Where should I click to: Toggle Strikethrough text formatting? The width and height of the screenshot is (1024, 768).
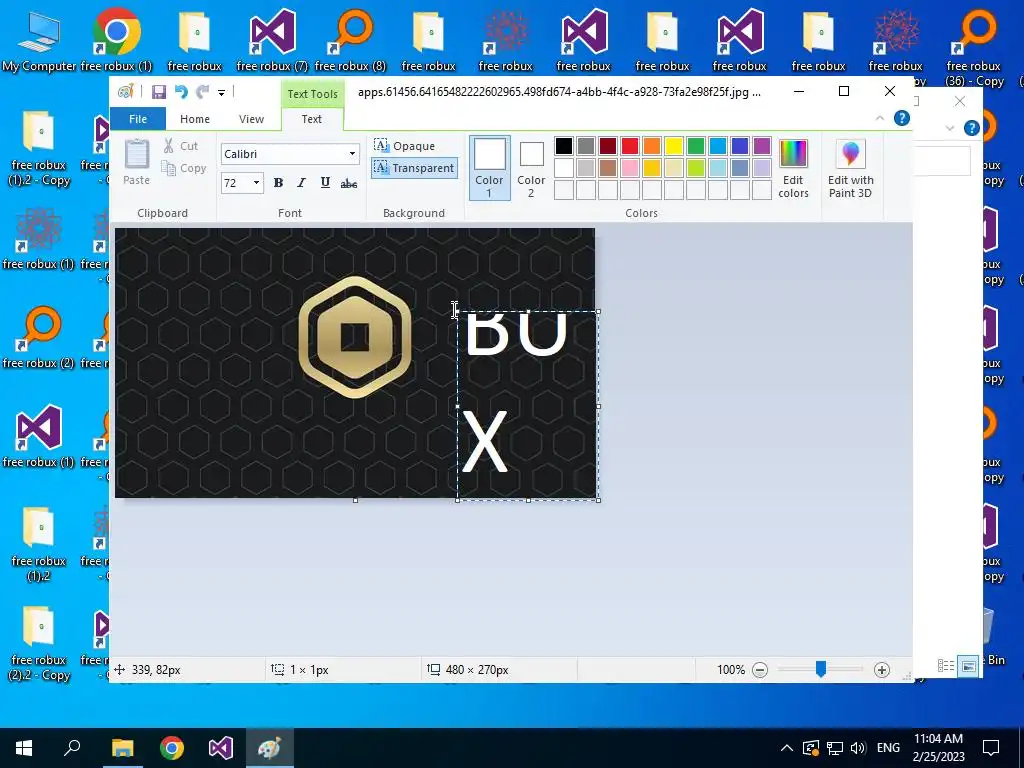349,184
